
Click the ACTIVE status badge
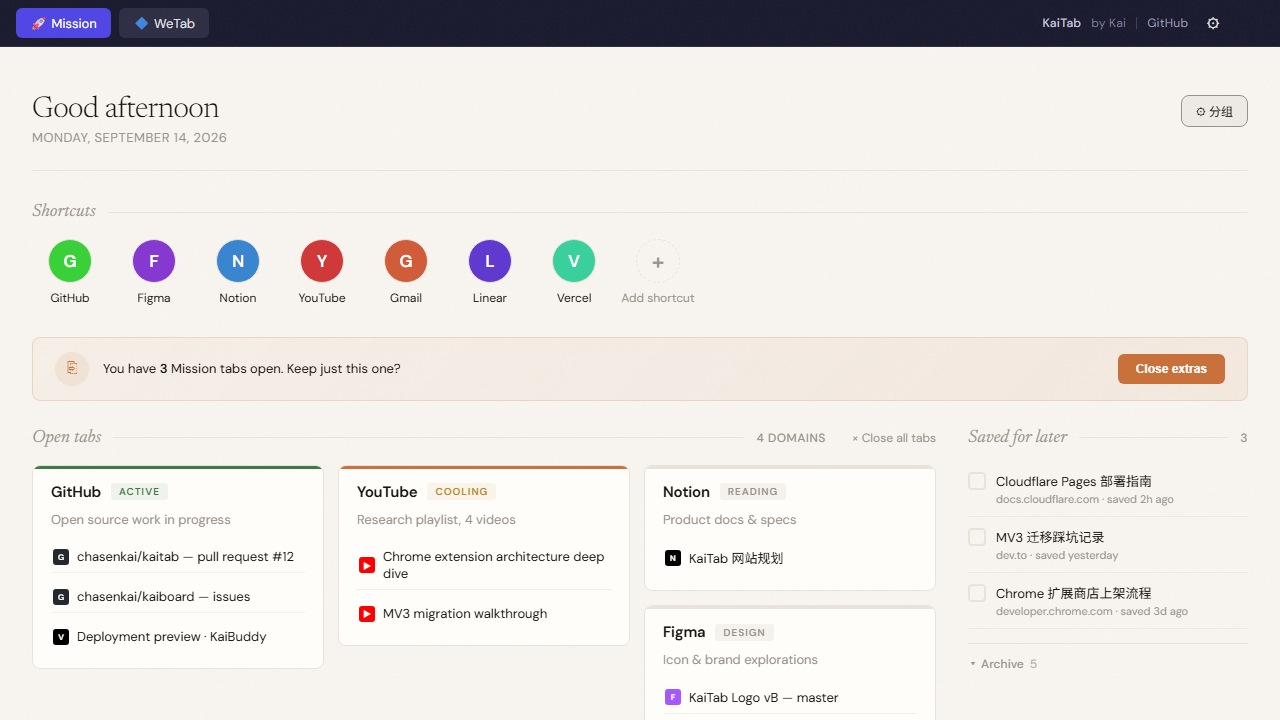(139, 492)
